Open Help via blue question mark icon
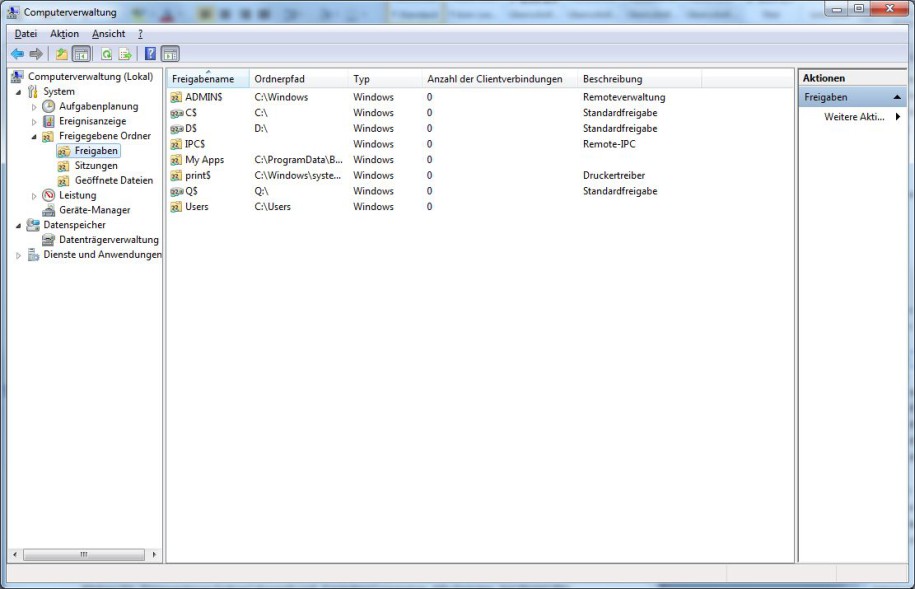This screenshot has width=915, height=589. [x=150, y=54]
